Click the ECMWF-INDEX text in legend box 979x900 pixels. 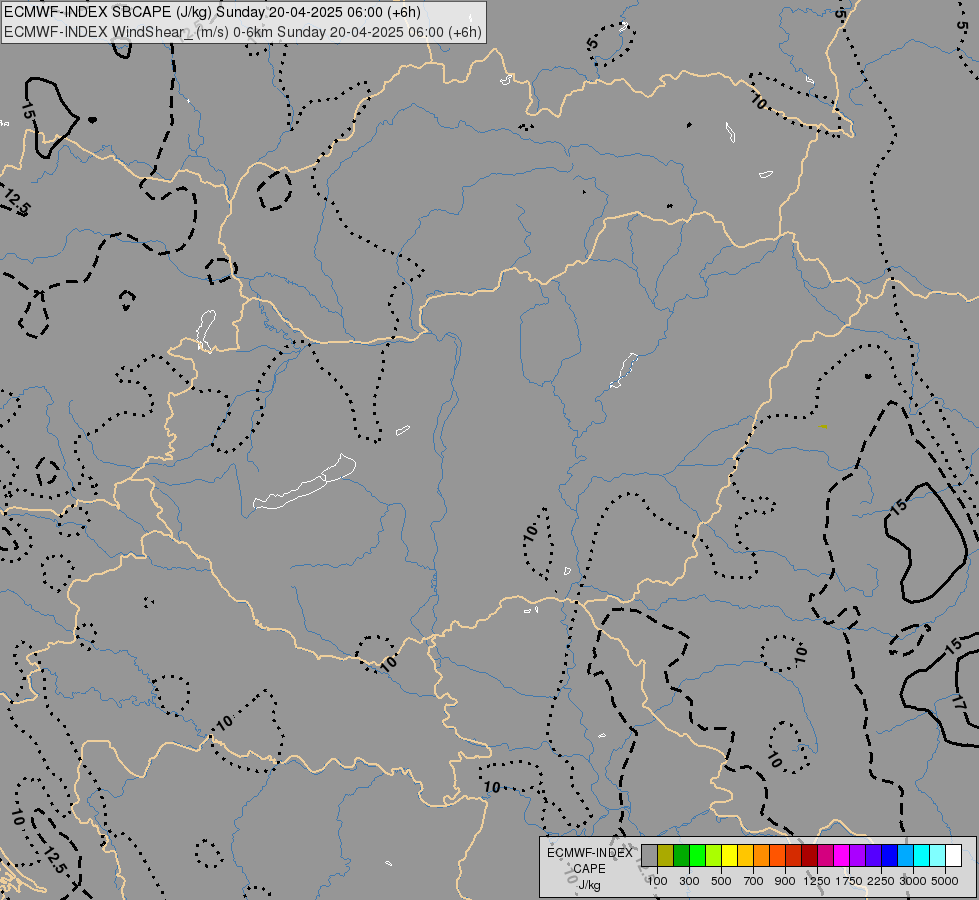click(x=589, y=853)
